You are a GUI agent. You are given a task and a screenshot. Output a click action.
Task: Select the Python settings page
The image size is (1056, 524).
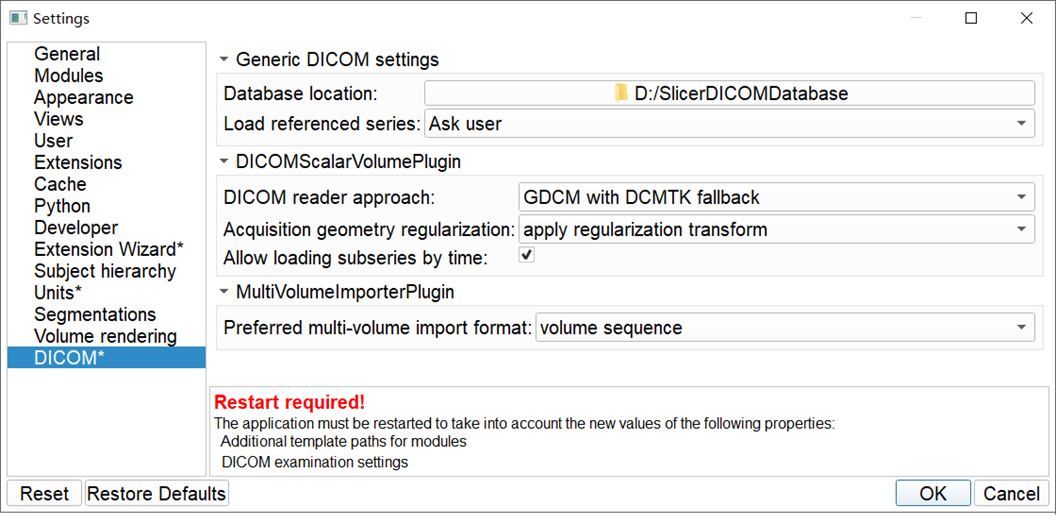pos(62,206)
